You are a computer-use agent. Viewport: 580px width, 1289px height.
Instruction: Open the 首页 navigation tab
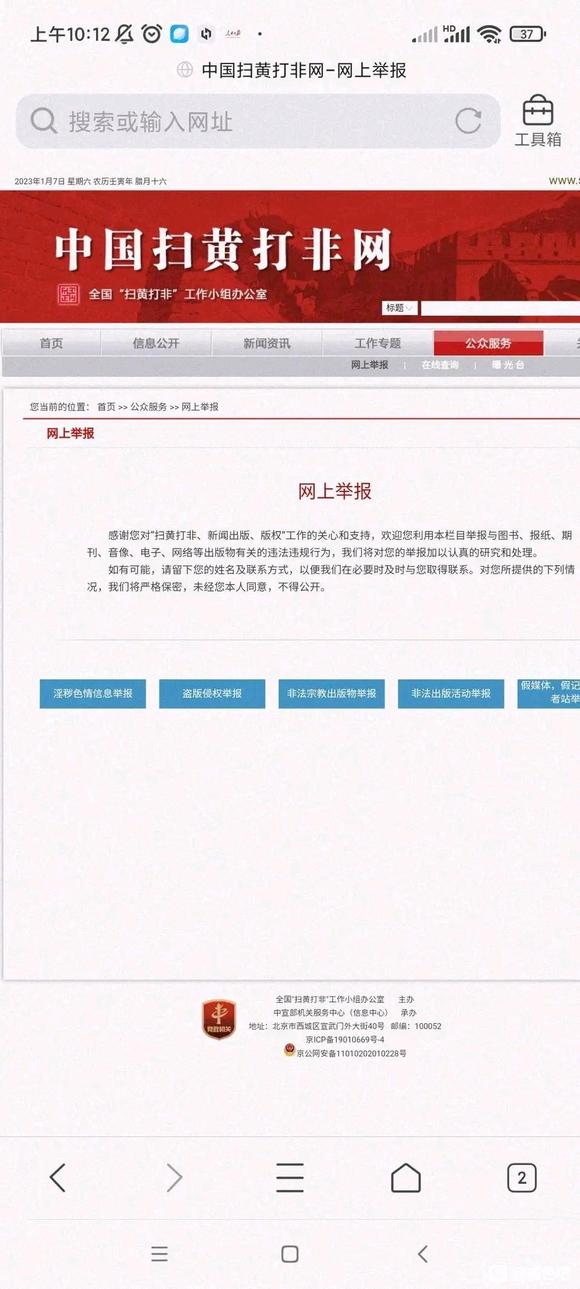tap(51, 343)
